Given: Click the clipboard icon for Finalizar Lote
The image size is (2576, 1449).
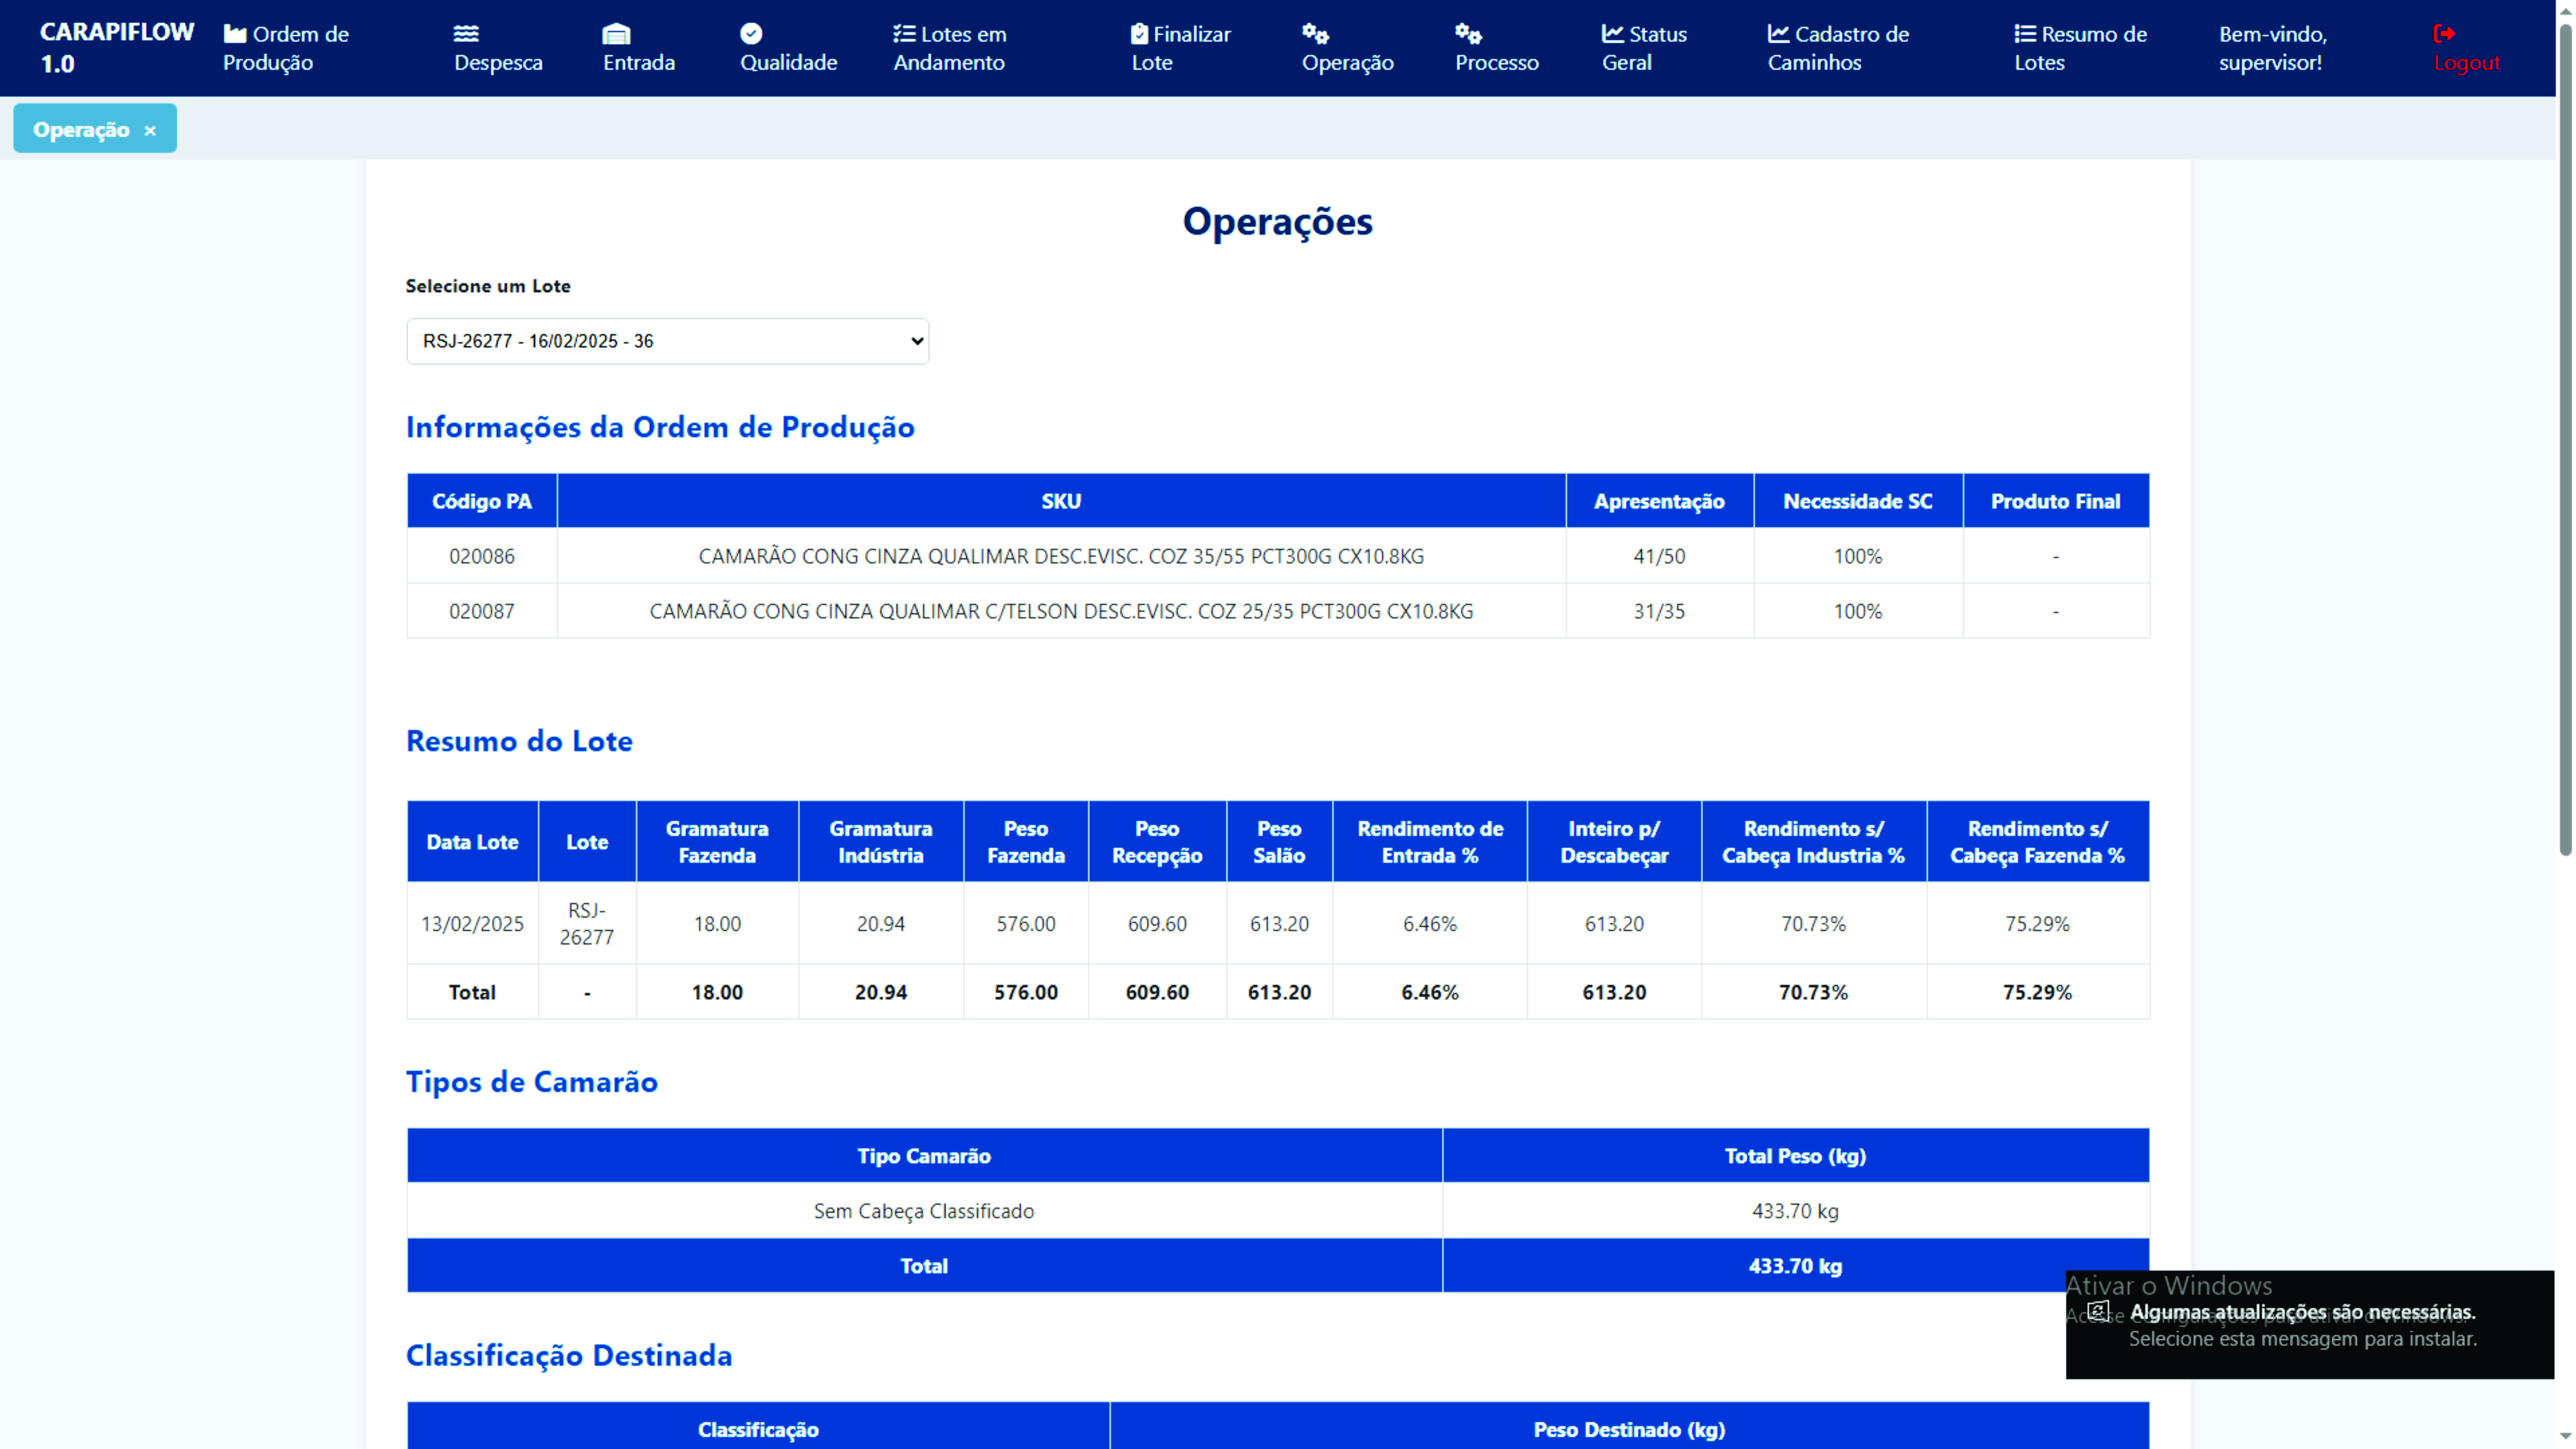Looking at the screenshot, I should point(1139,34).
